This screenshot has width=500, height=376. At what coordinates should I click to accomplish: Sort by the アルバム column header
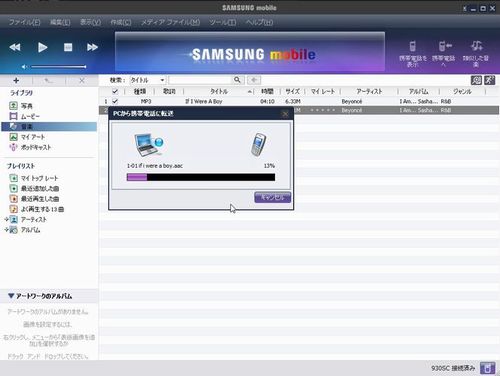pyautogui.click(x=418, y=91)
